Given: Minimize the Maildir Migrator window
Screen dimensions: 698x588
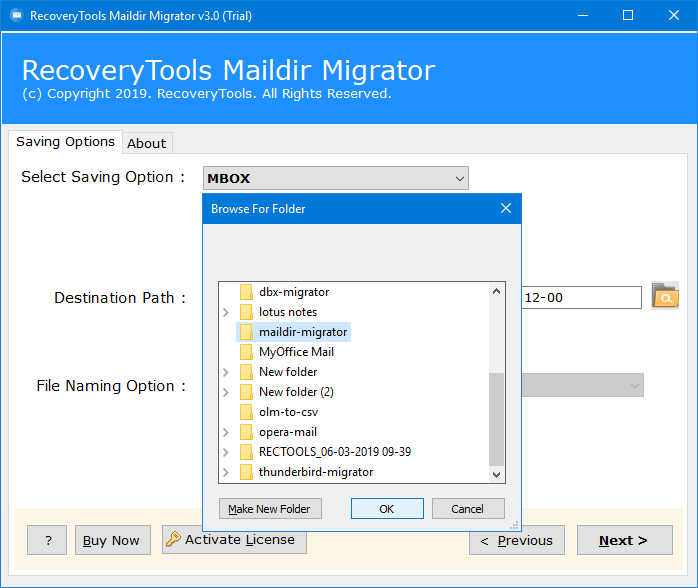Looking at the screenshot, I should point(583,16).
